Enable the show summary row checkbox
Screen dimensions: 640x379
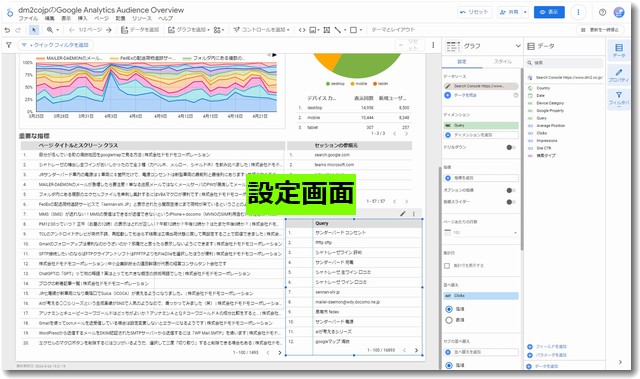tap(447, 266)
